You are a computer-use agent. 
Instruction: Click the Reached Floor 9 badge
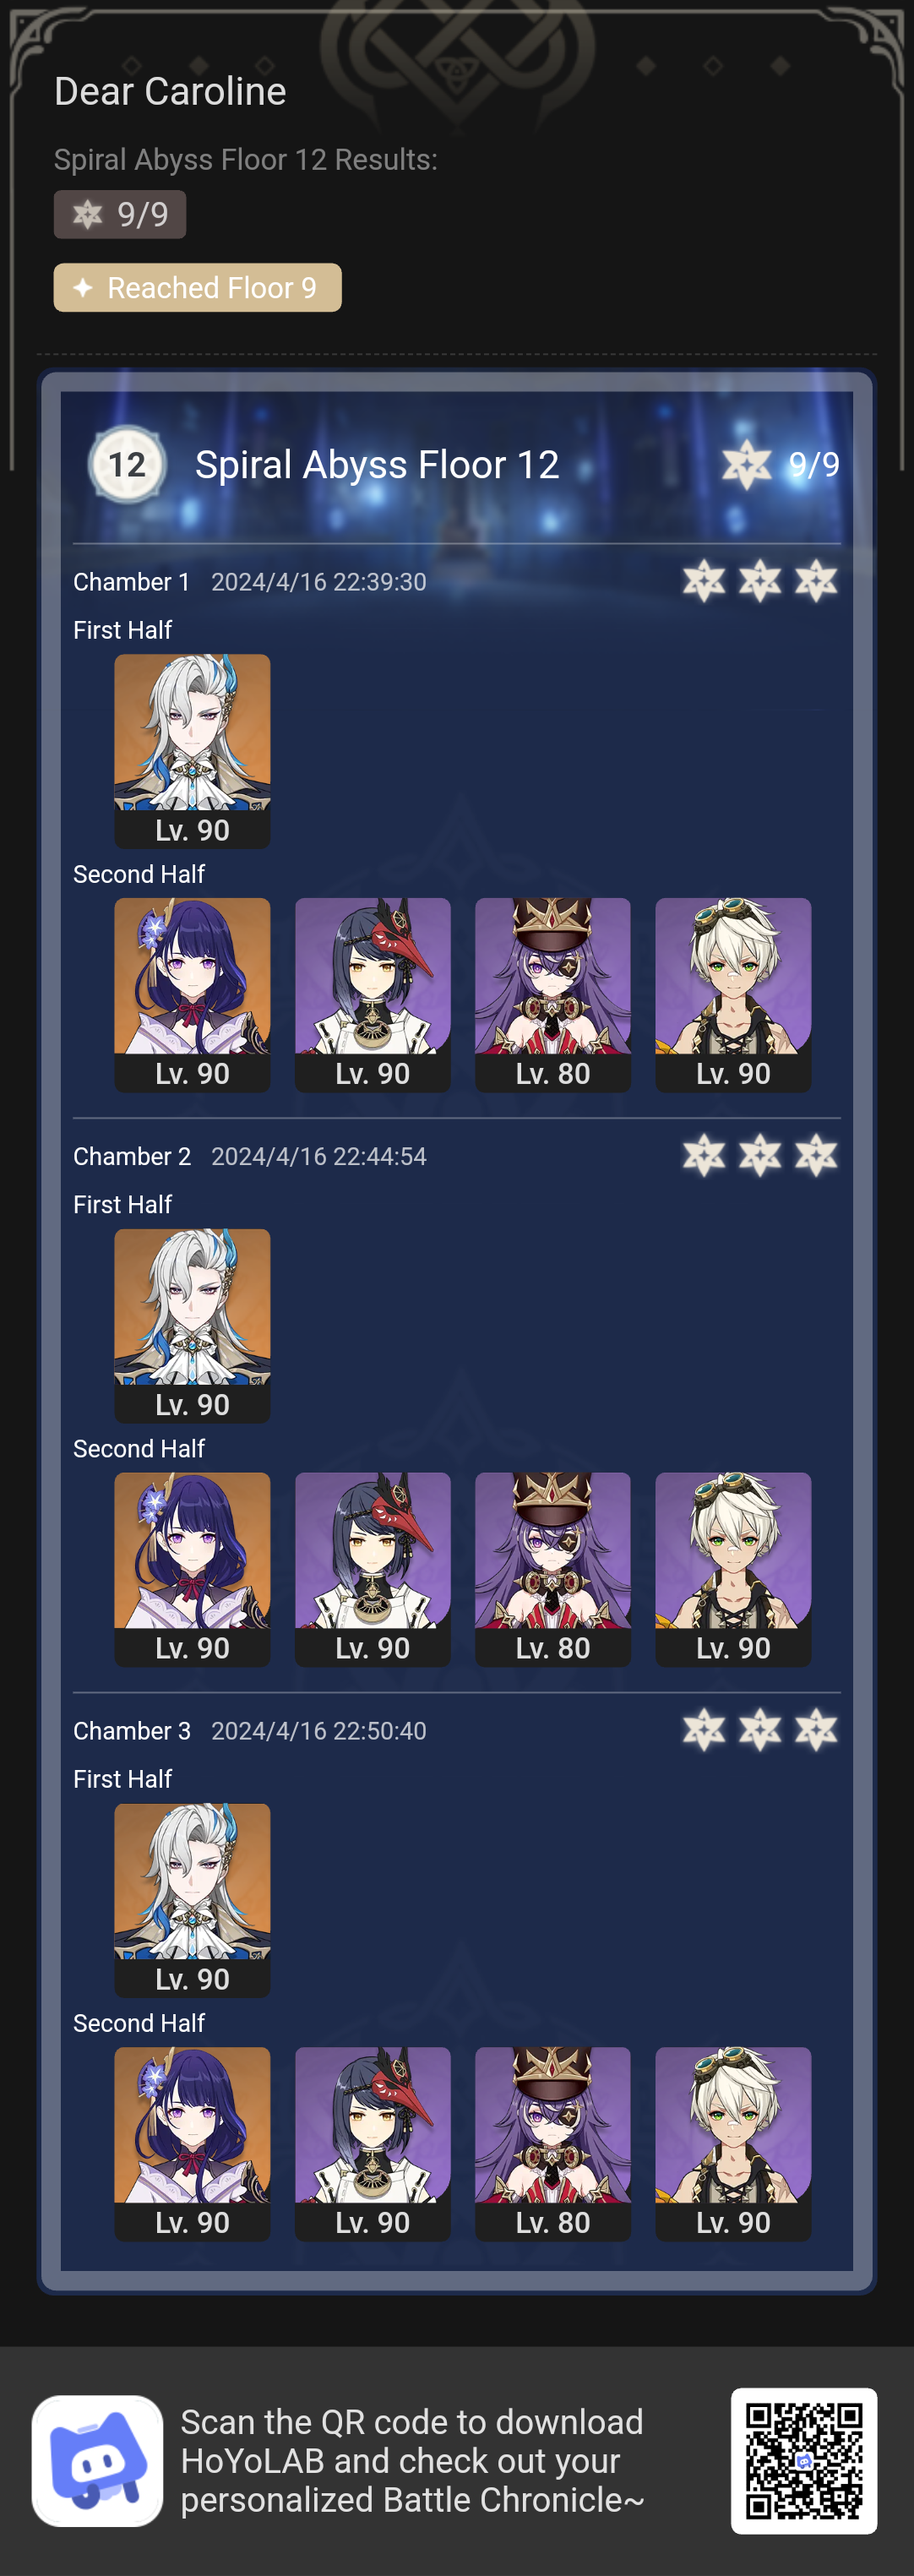197,288
